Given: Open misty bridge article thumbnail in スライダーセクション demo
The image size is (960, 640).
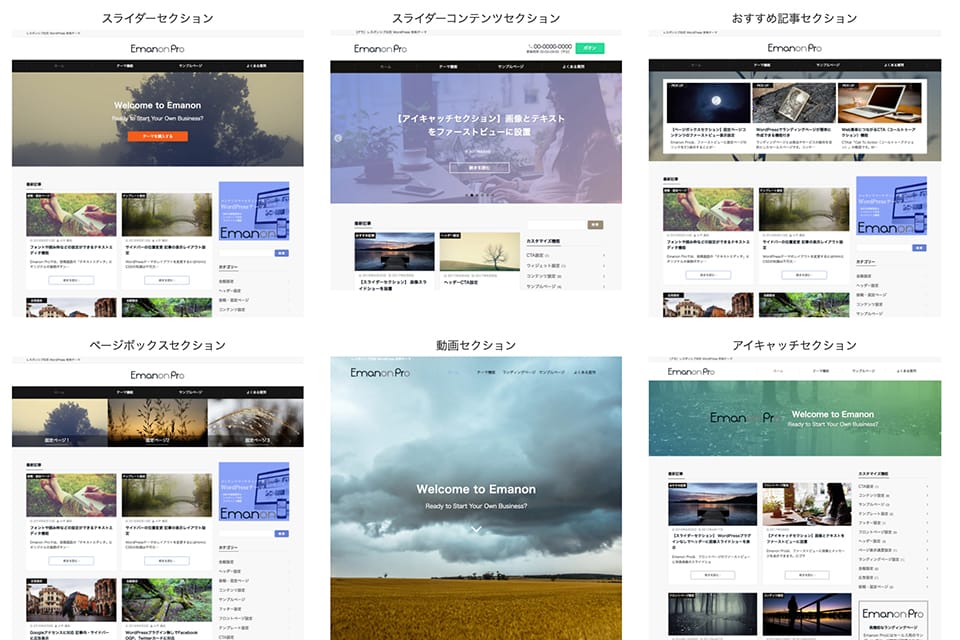Looking at the screenshot, I should point(167,214).
